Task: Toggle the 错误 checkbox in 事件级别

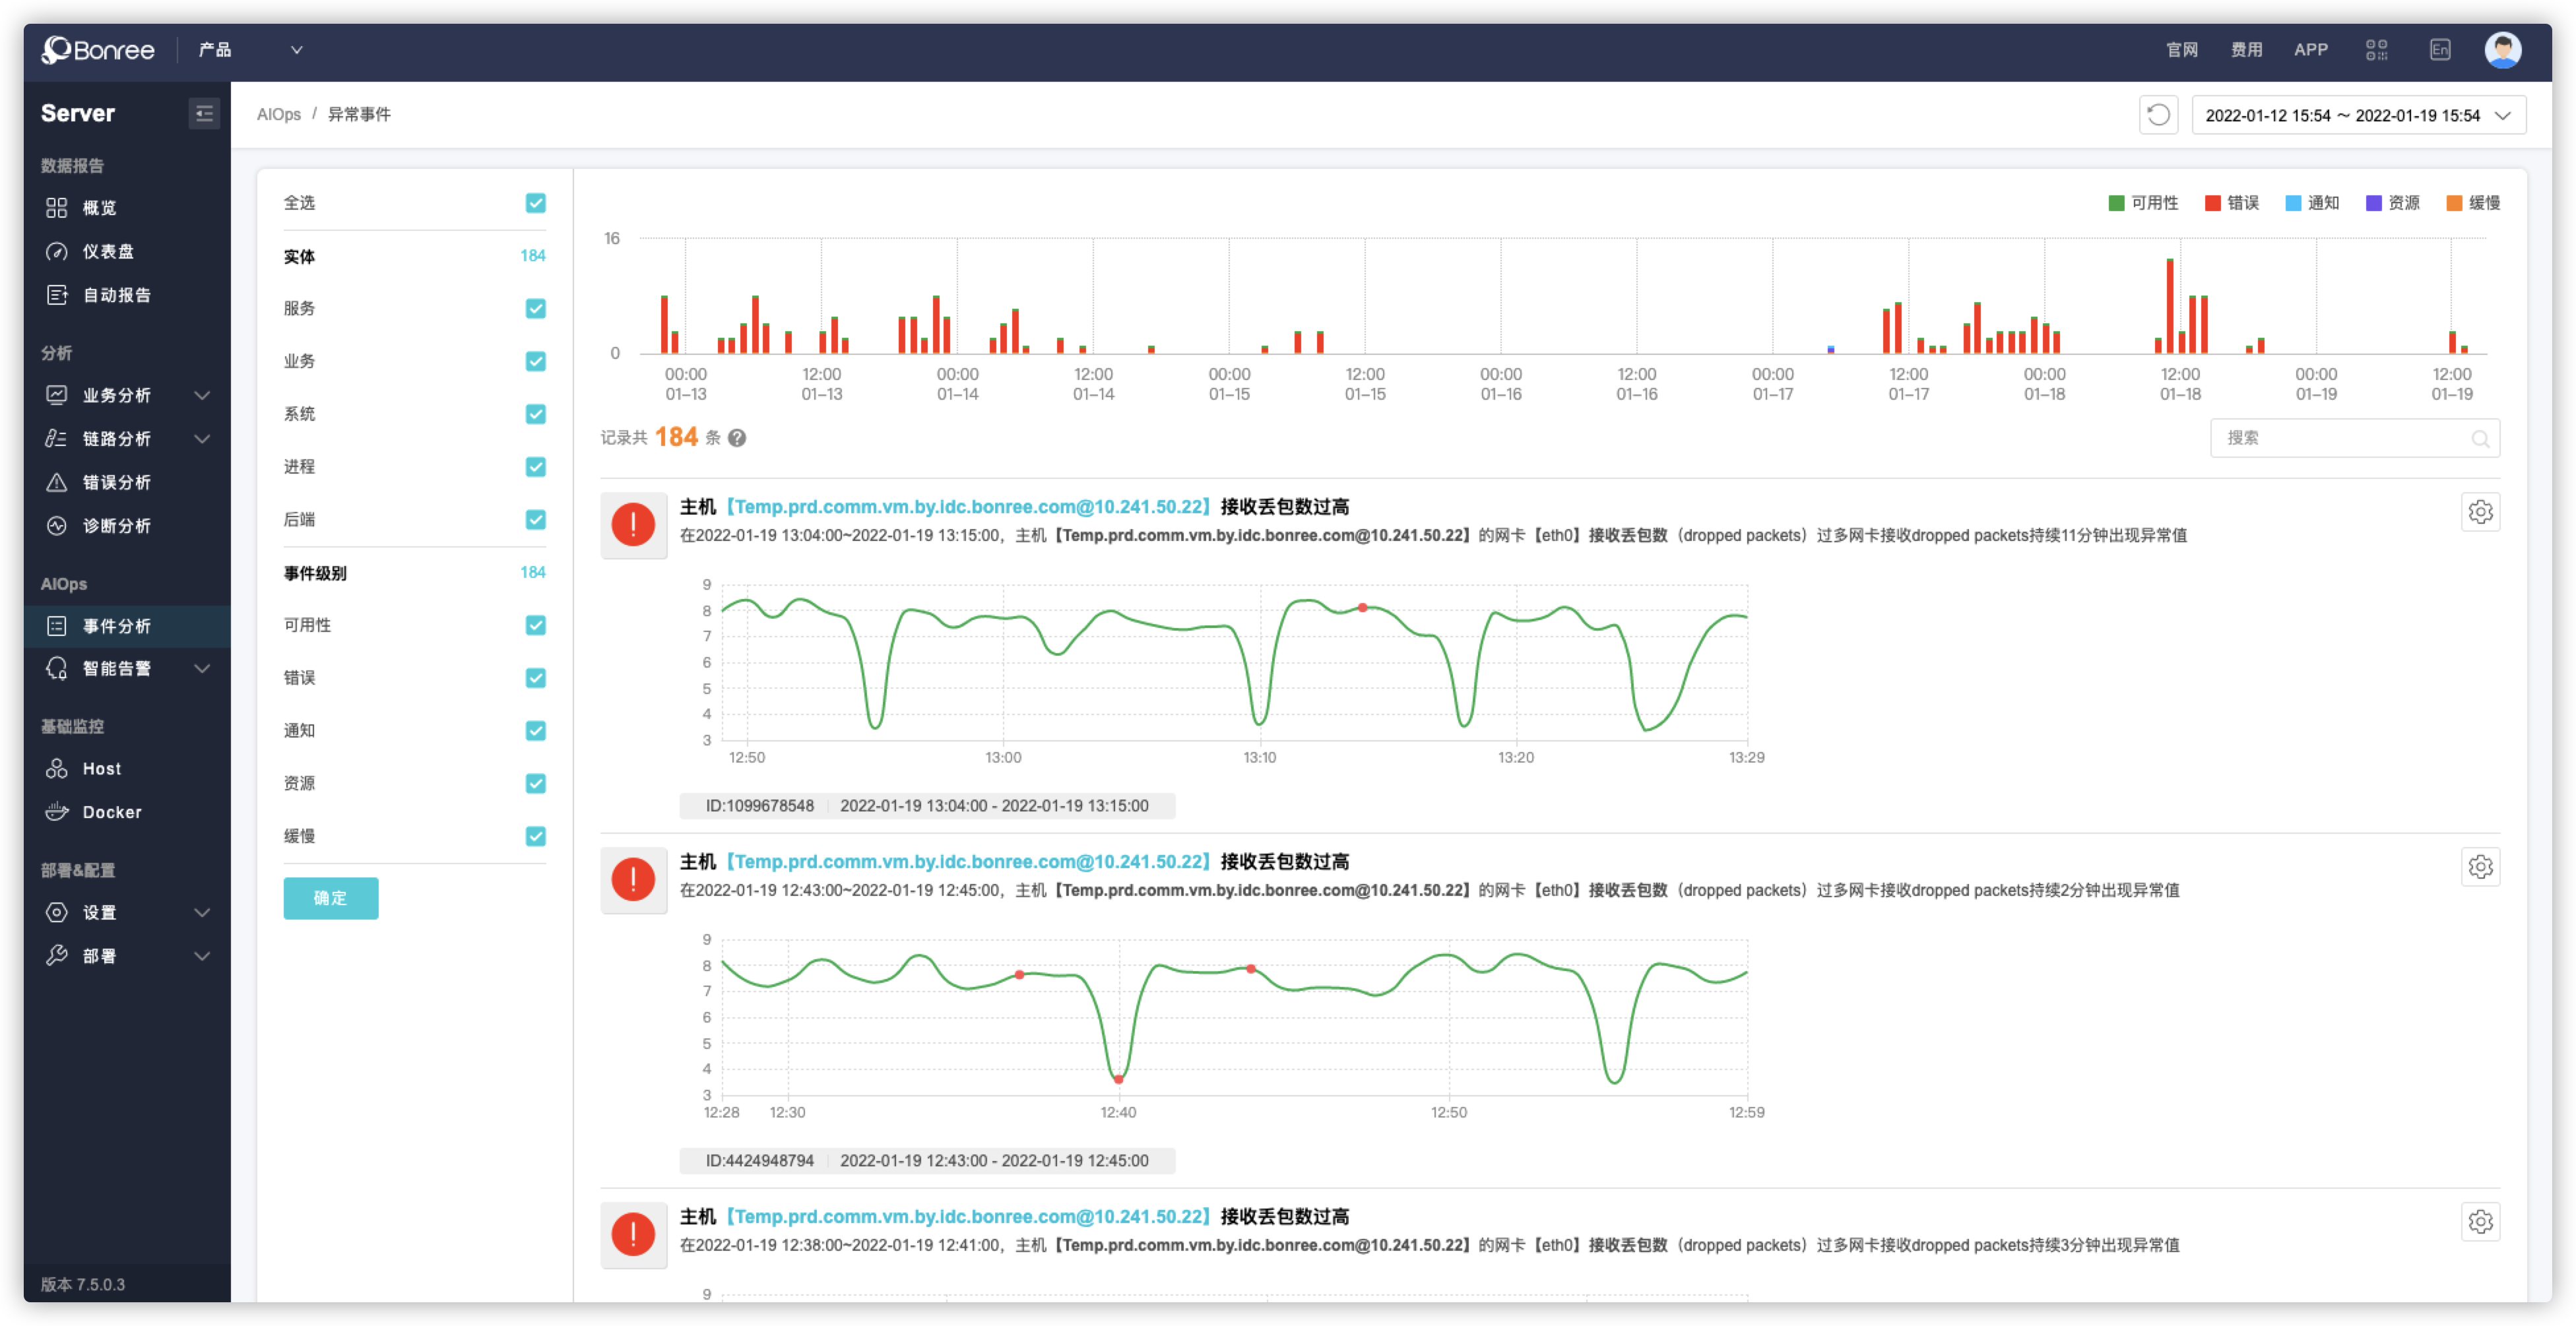Action: 536,677
